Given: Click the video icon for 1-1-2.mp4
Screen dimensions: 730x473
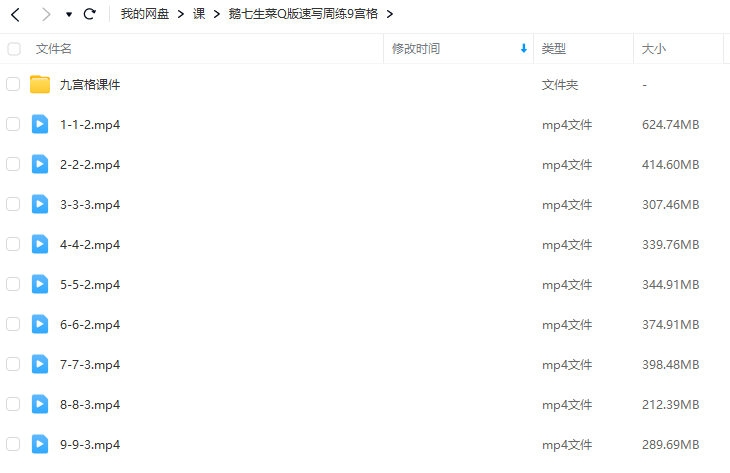Looking at the screenshot, I should tap(40, 124).
